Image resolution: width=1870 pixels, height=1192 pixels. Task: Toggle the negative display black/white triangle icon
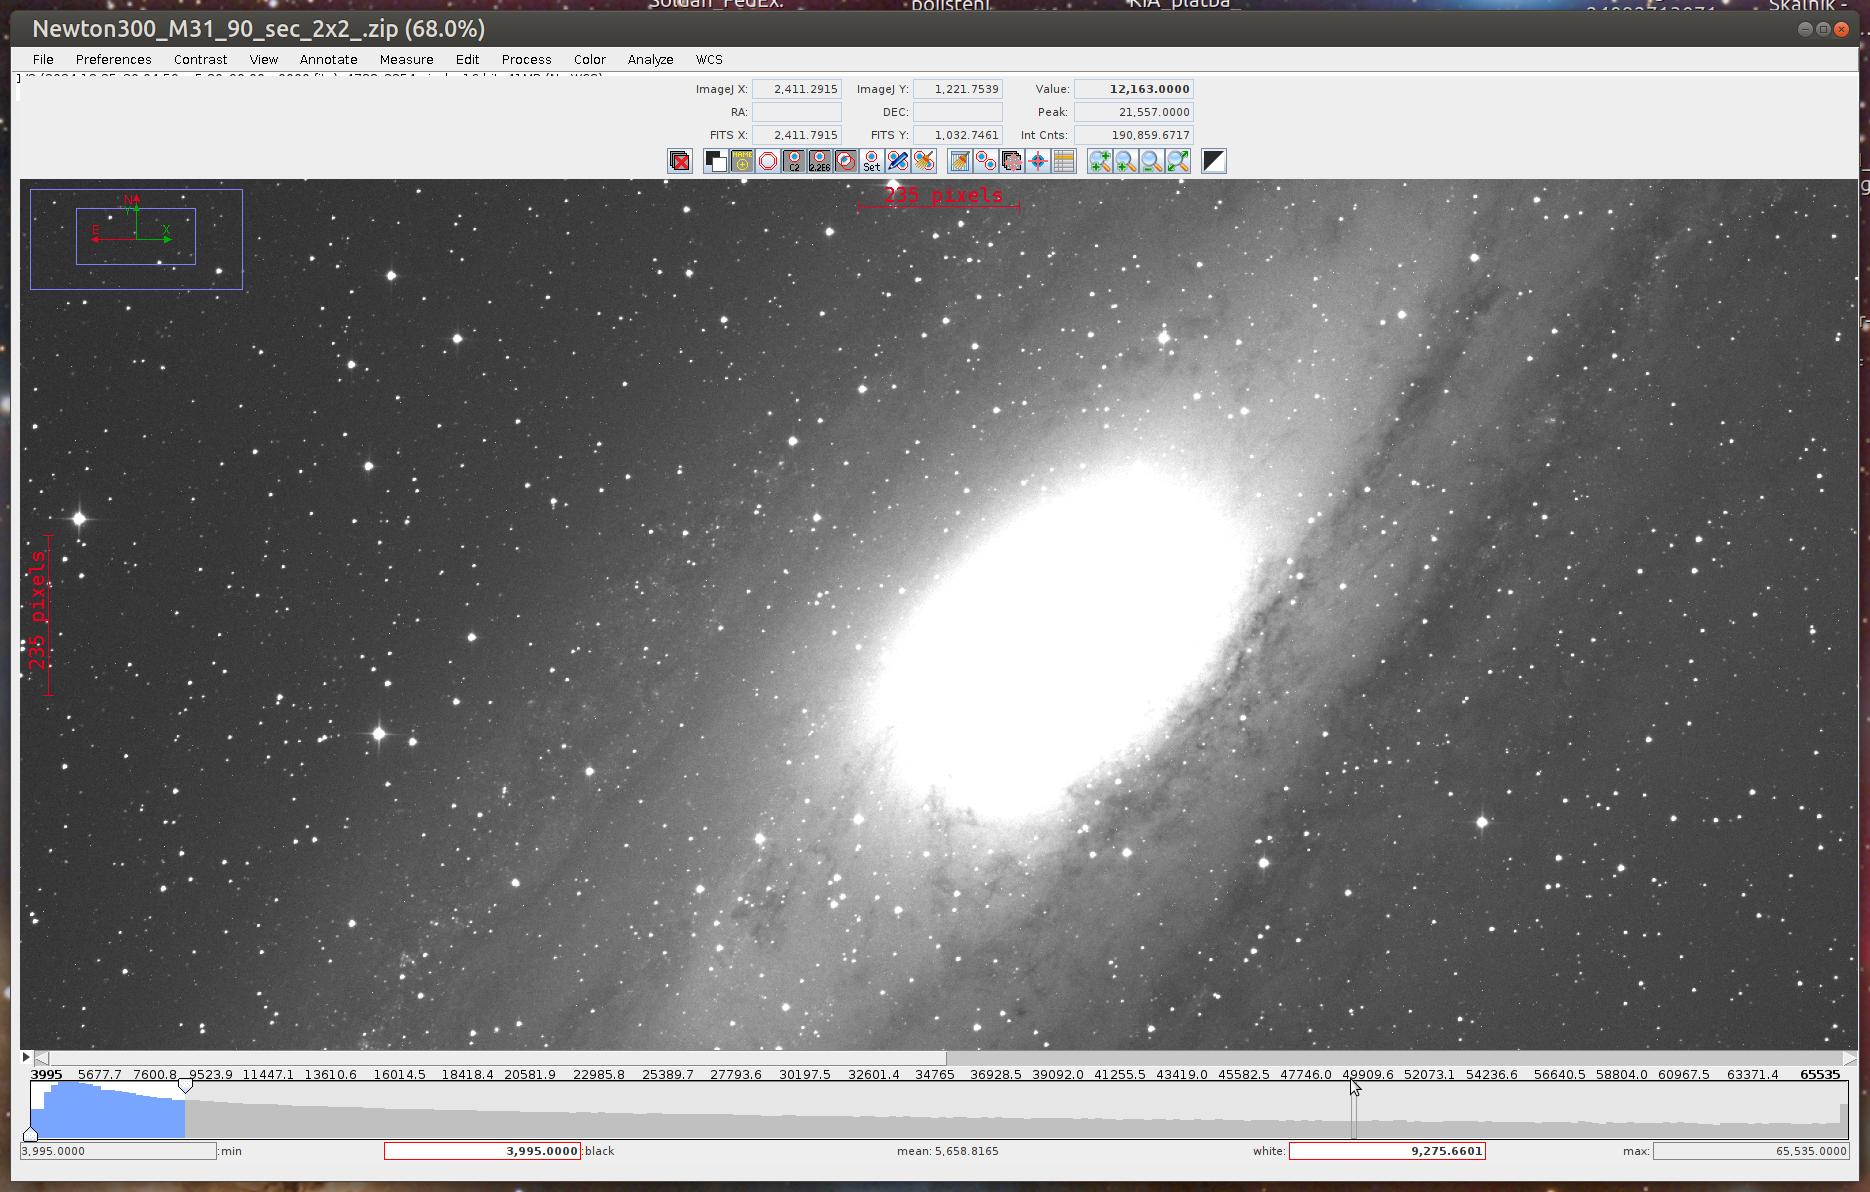coord(1214,161)
